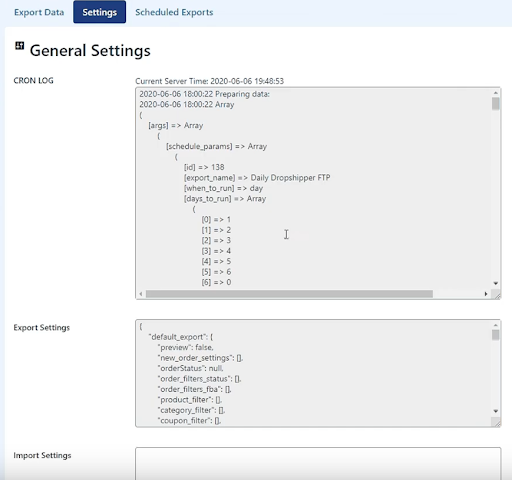Click the '[2] => 3' log entry
The height and width of the screenshot is (480, 512).
(x=216, y=240)
